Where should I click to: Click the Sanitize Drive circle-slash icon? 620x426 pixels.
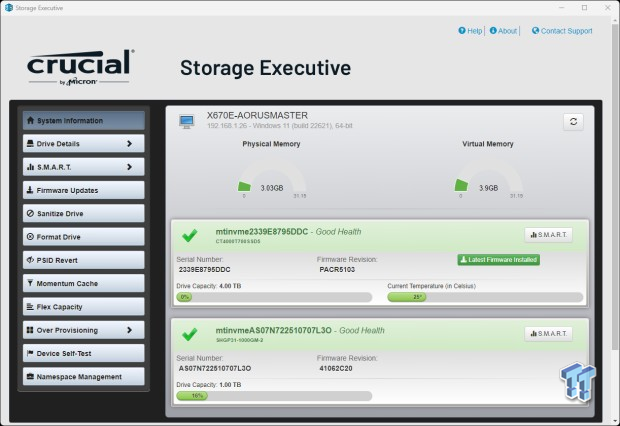(30, 214)
